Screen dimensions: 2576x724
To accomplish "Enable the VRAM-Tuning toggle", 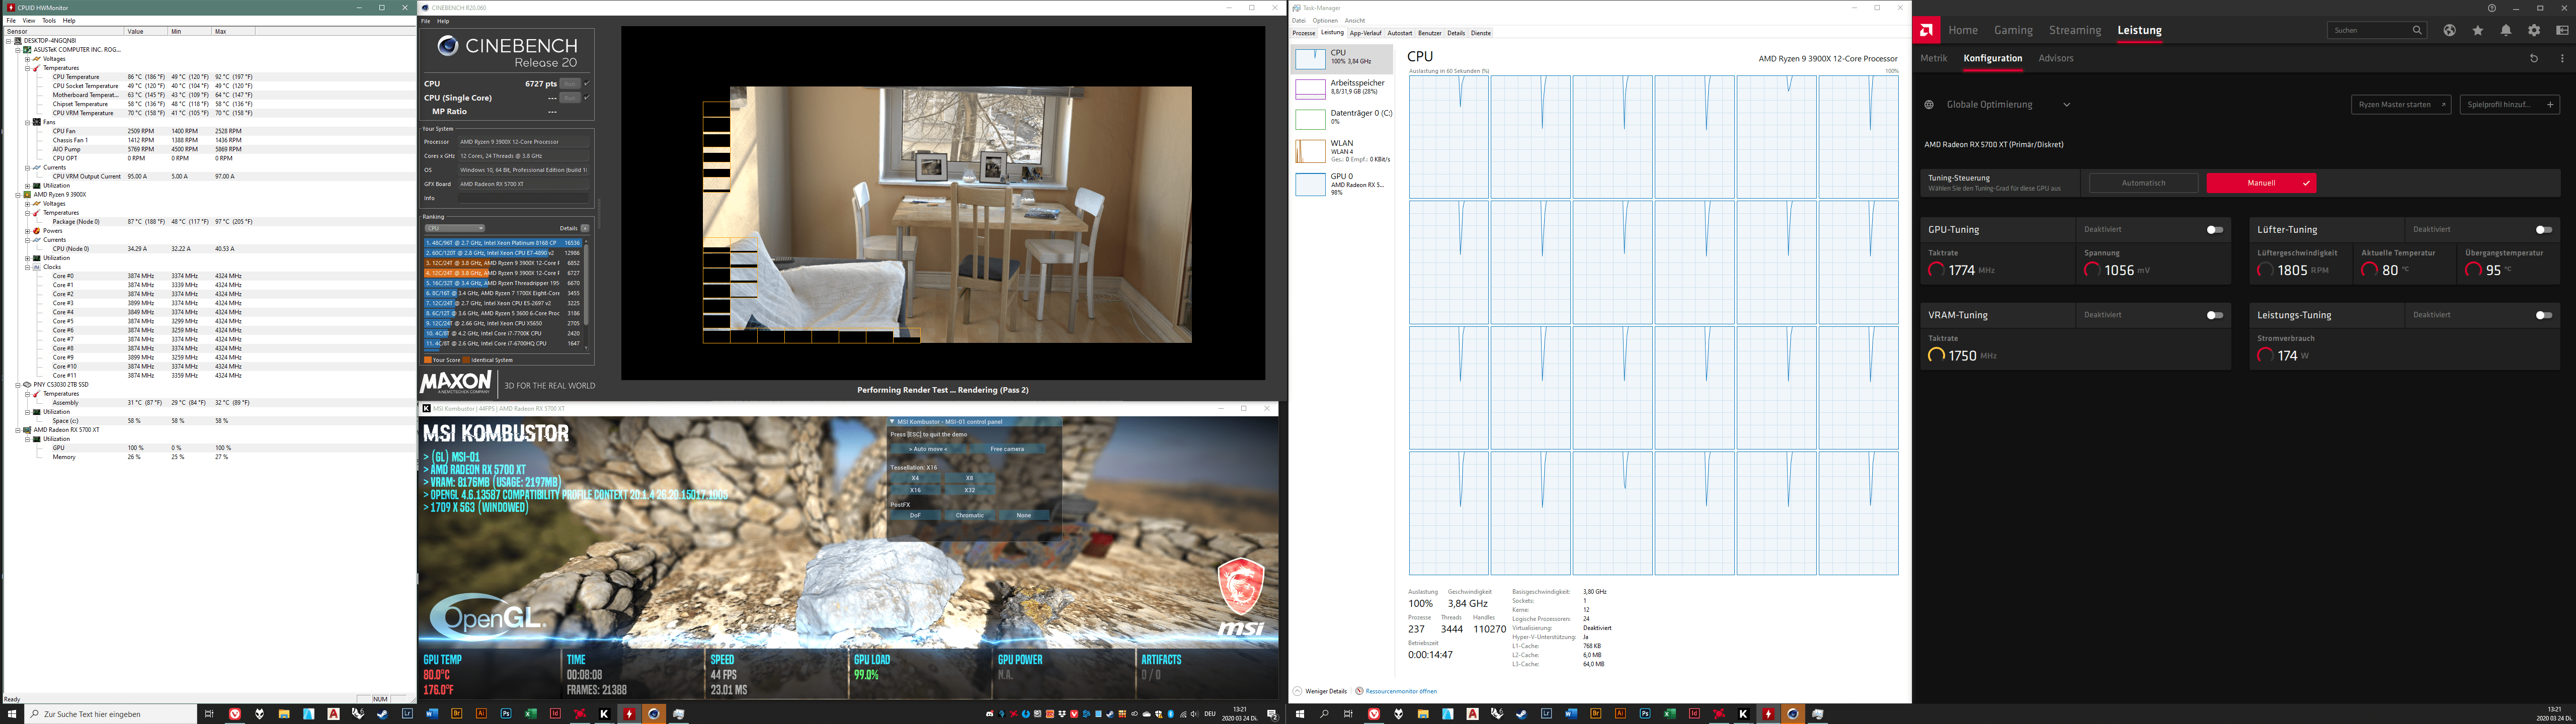I will pos(2215,315).
